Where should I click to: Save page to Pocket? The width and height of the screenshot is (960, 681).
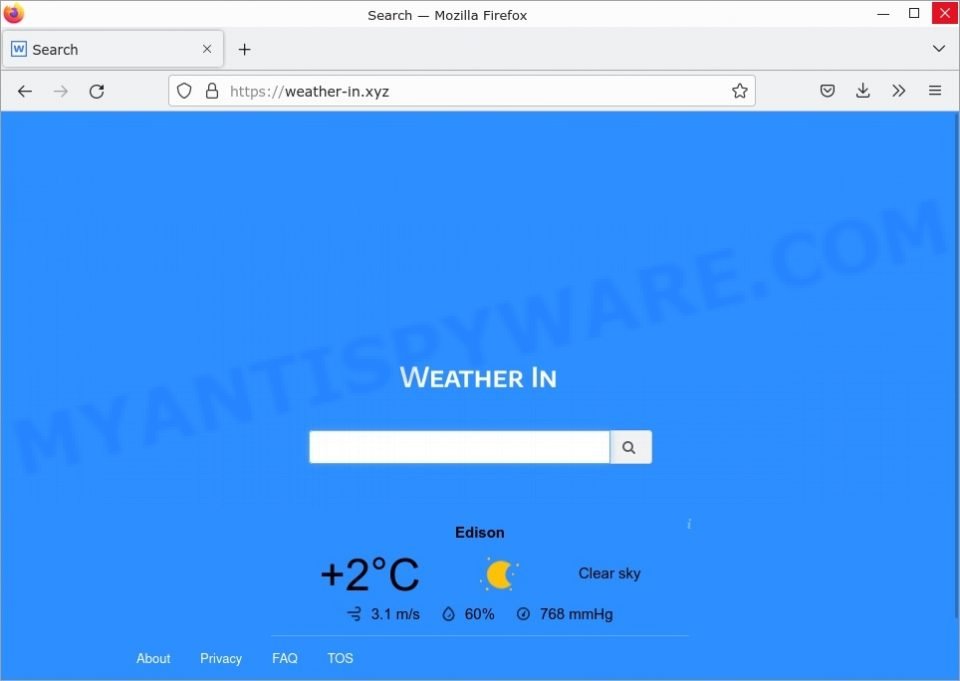coord(827,91)
